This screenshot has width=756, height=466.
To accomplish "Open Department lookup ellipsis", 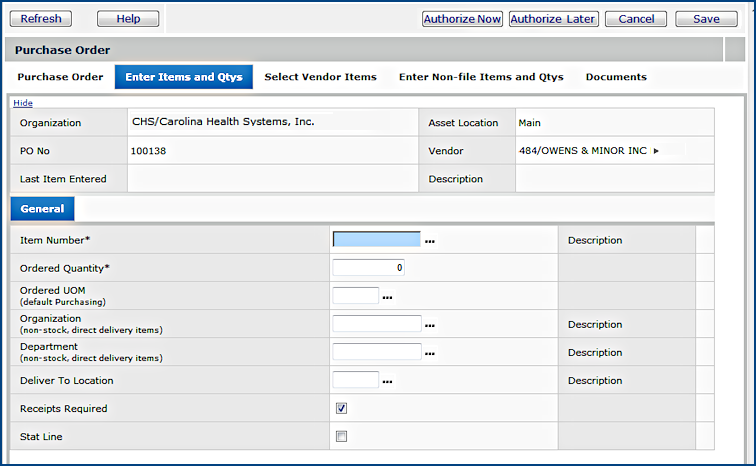I will [430, 353].
